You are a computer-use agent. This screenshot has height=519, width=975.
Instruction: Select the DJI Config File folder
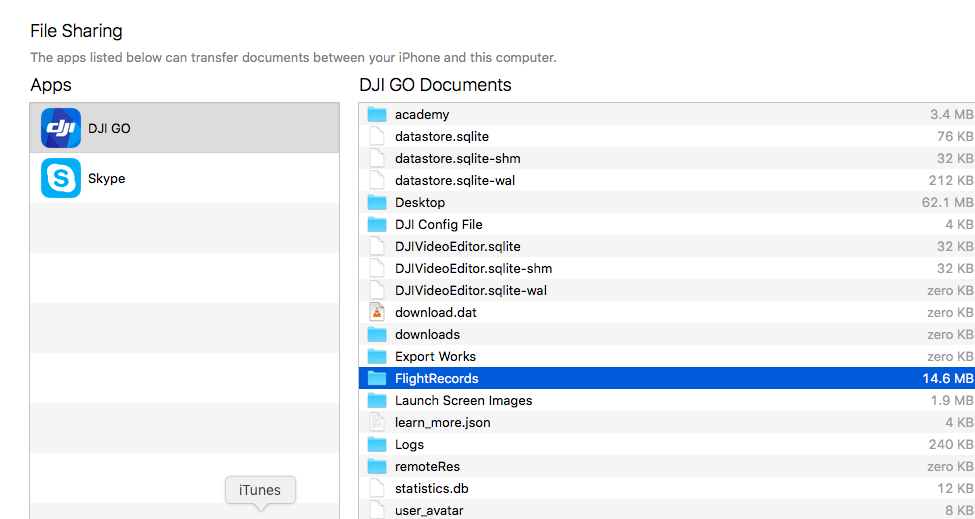[667, 224]
